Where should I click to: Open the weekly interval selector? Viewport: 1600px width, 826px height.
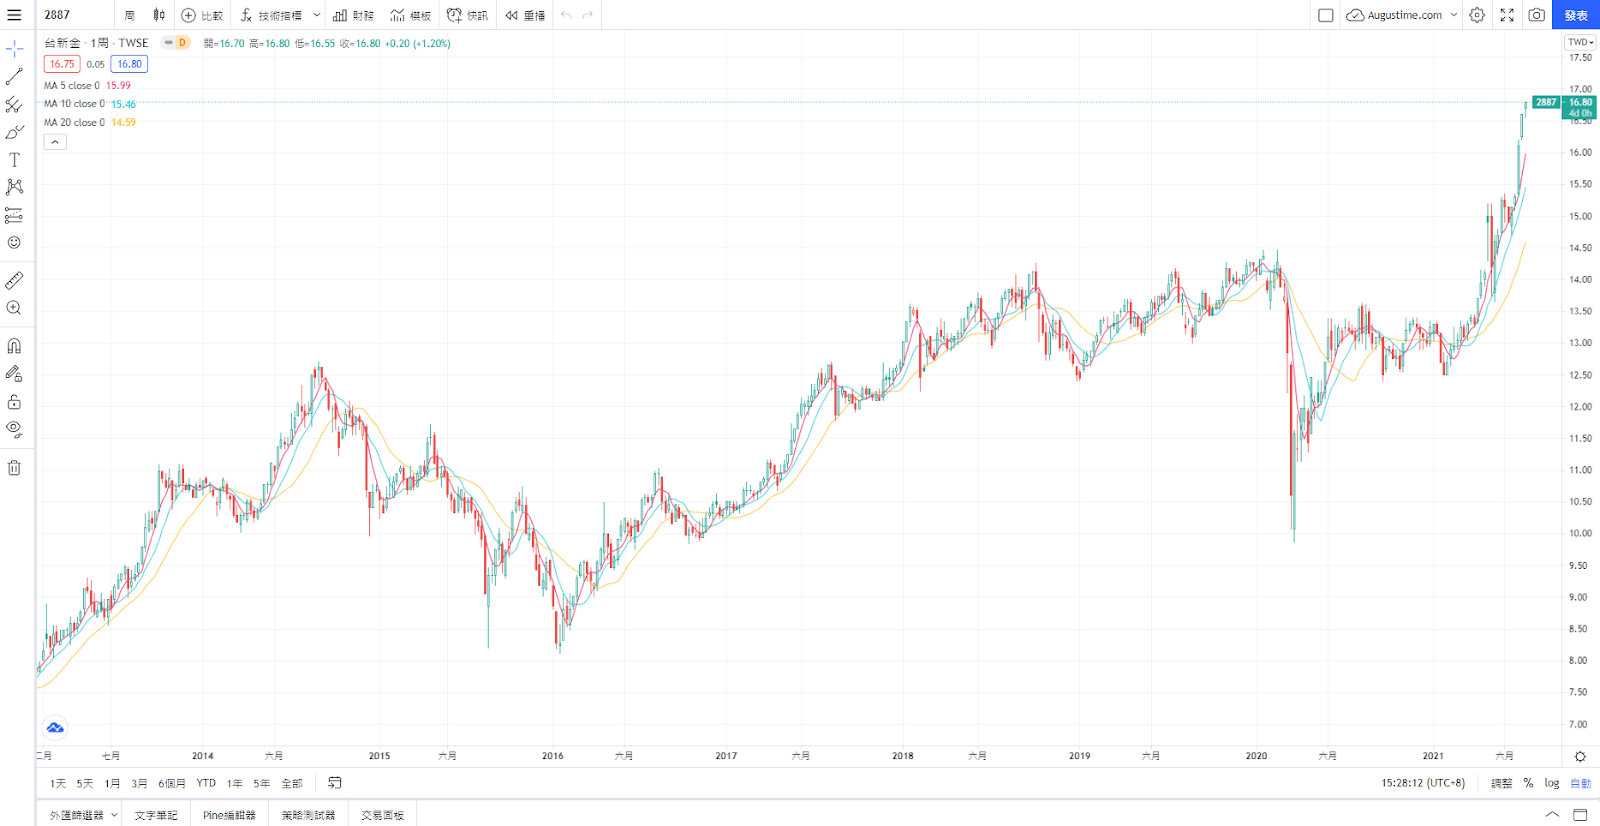point(130,15)
